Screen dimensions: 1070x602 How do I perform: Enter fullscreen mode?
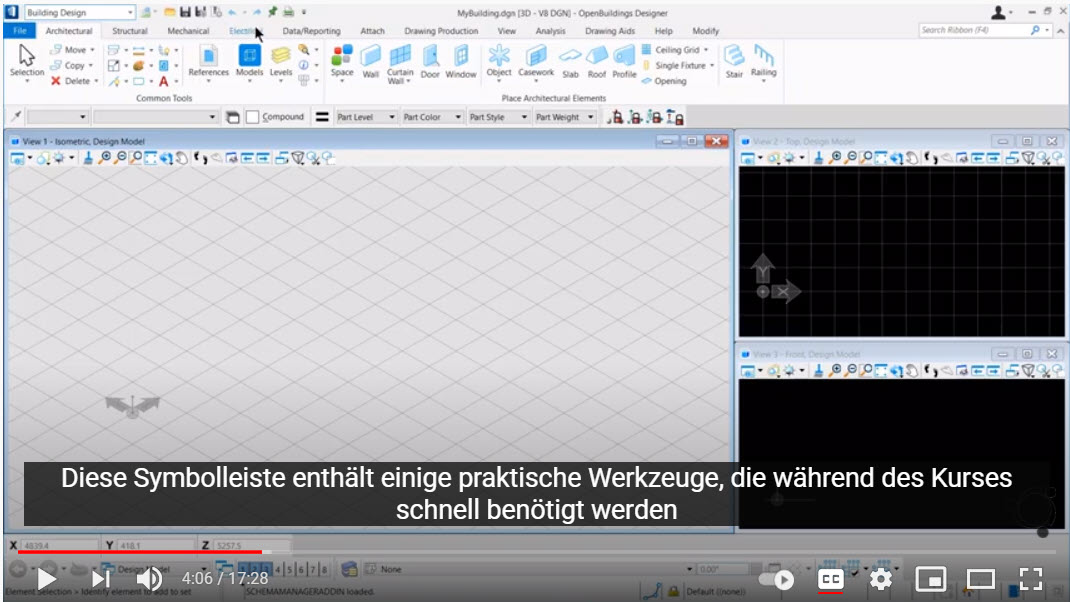1030,579
